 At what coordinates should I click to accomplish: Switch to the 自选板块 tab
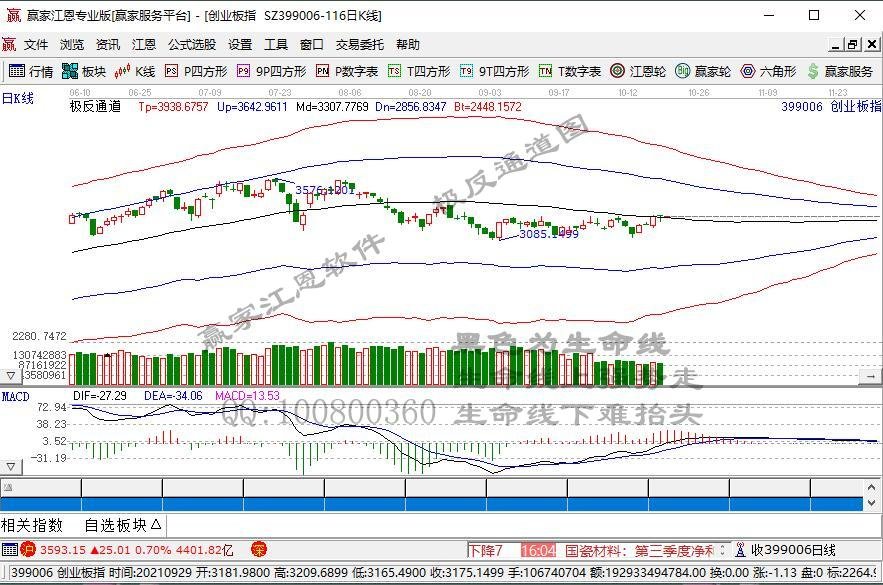[123, 525]
